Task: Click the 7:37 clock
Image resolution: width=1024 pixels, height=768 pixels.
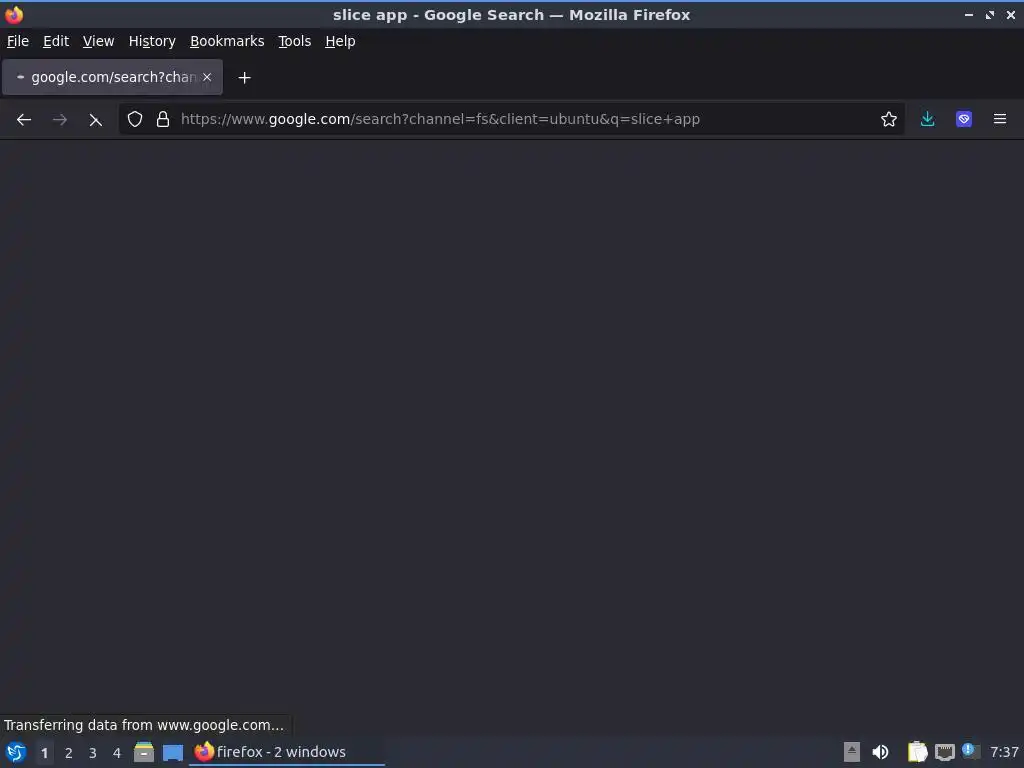Action: [1004, 752]
